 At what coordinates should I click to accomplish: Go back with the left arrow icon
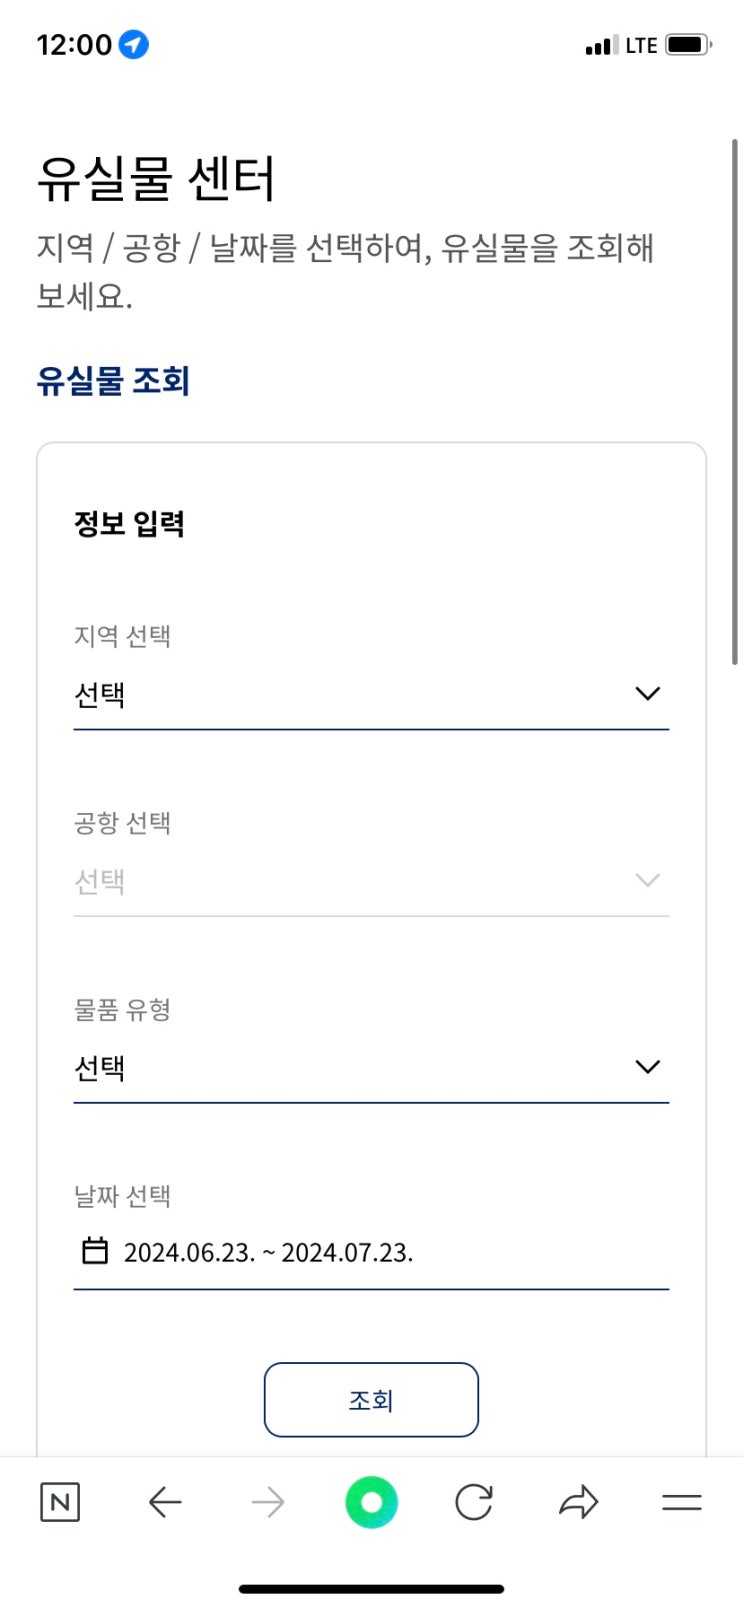[165, 1502]
